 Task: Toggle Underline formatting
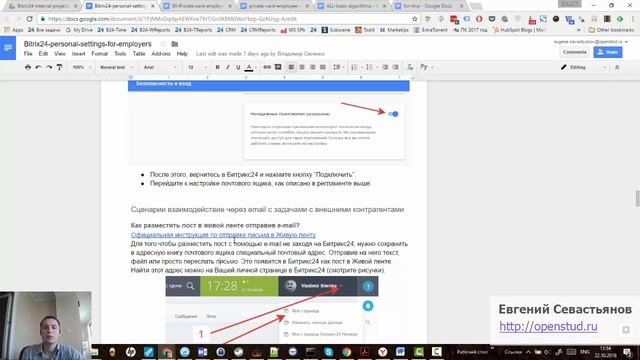(238, 67)
